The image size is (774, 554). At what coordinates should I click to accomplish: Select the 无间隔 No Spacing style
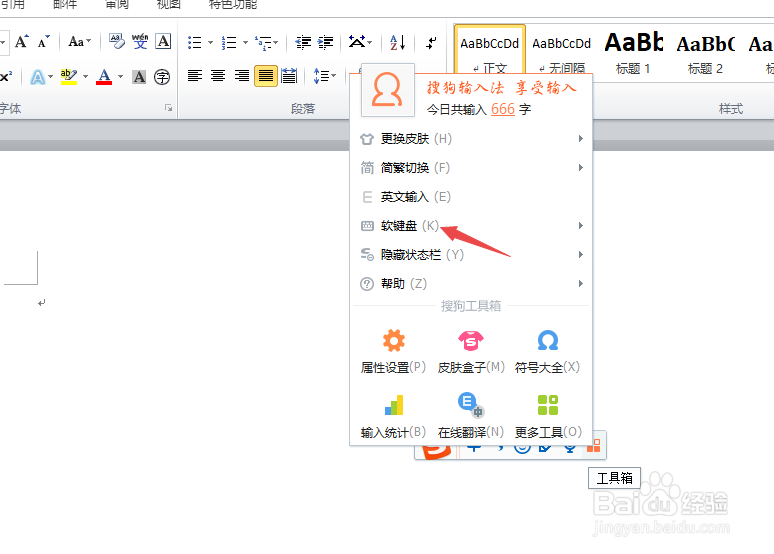[x=562, y=51]
